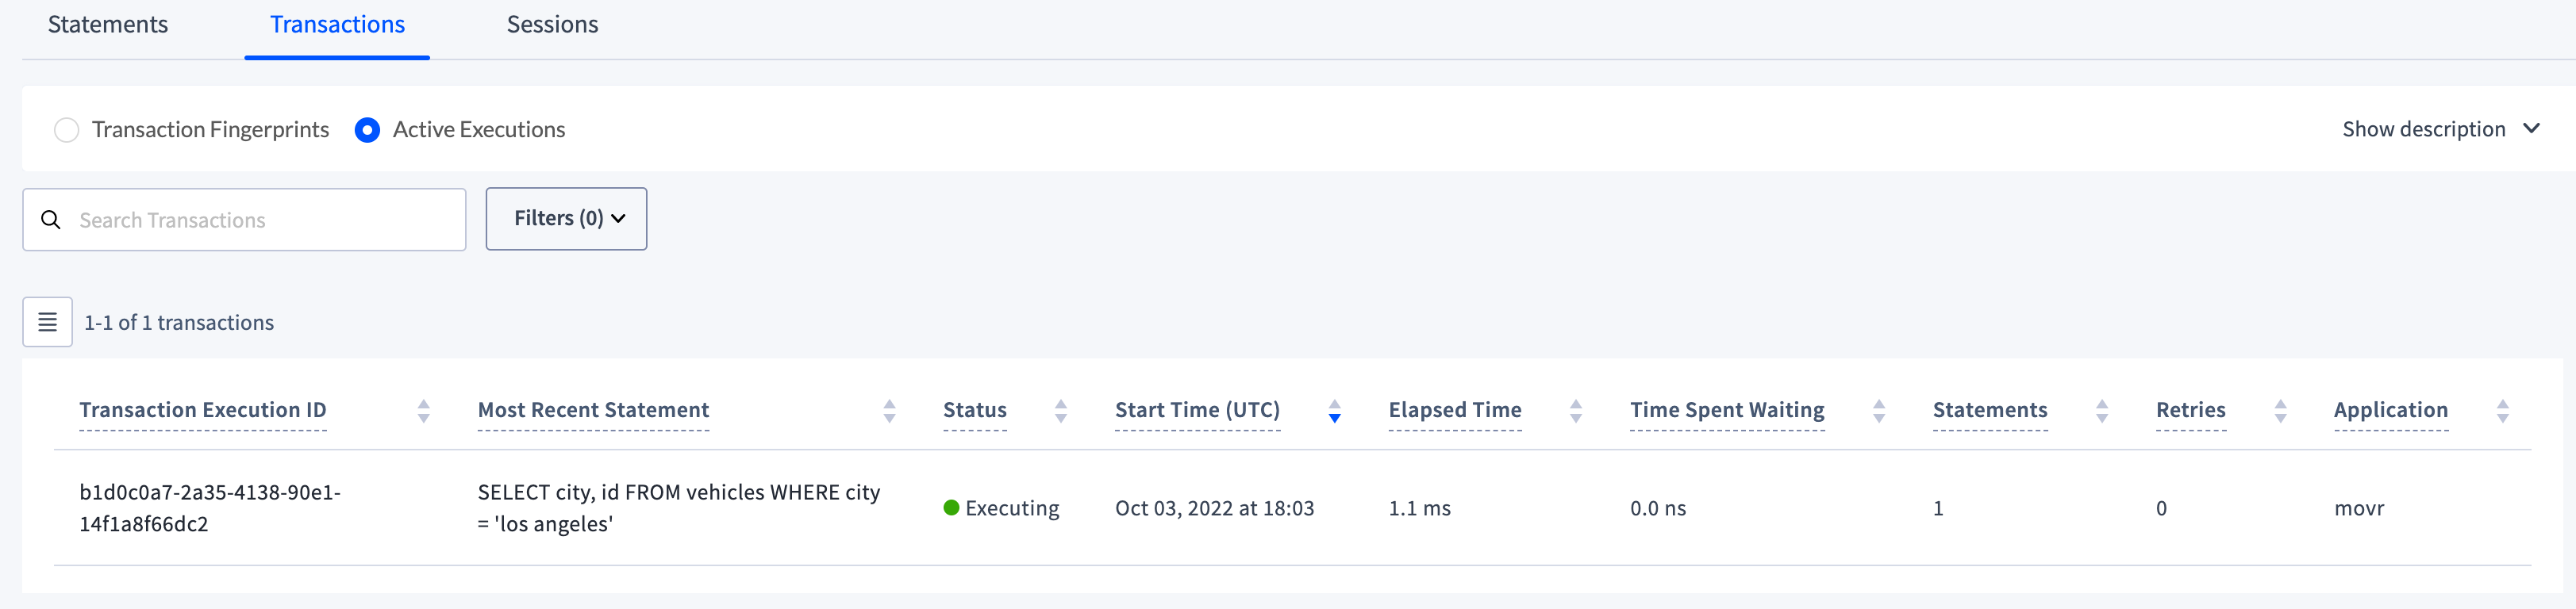Image resolution: width=2576 pixels, height=609 pixels.
Task: Switch to the Statements tab
Action: point(107,24)
